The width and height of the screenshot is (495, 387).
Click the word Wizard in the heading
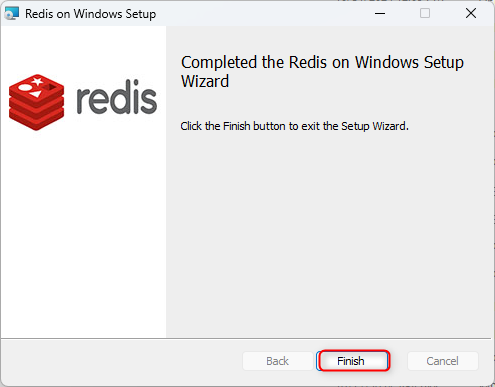coord(205,81)
